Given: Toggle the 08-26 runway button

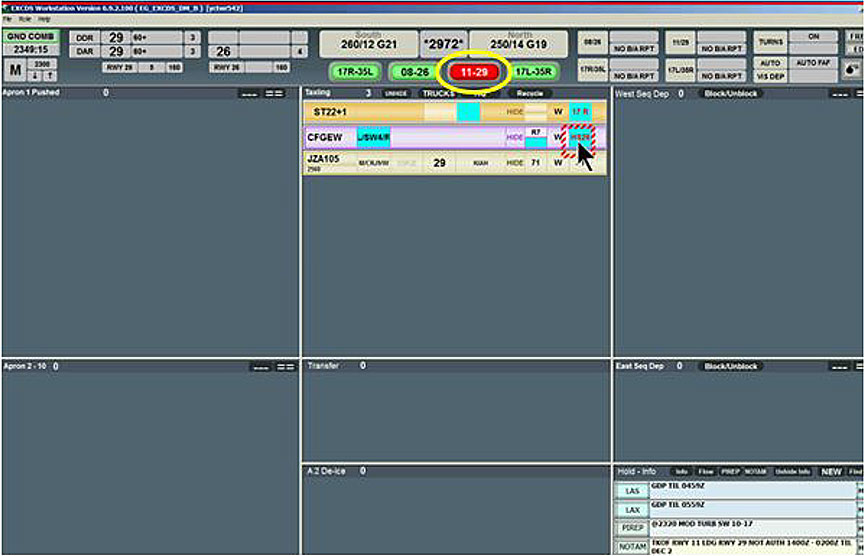Looking at the screenshot, I should (x=415, y=72).
